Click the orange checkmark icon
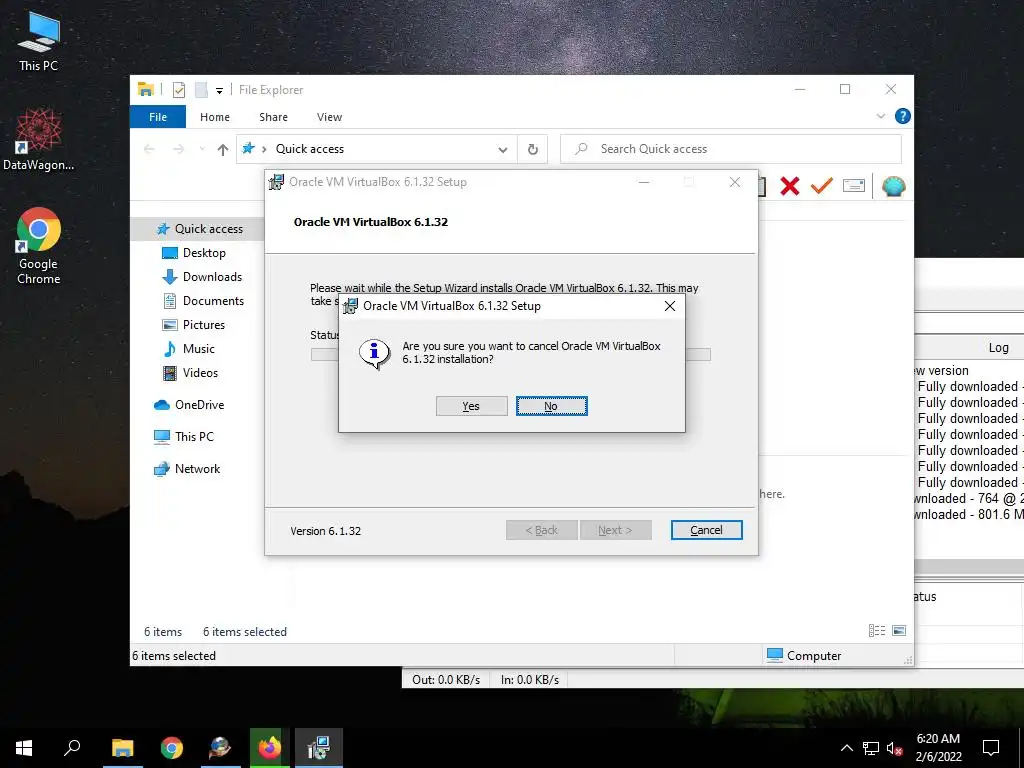This screenshot has height=768, width=1024. tap(822, 186)
